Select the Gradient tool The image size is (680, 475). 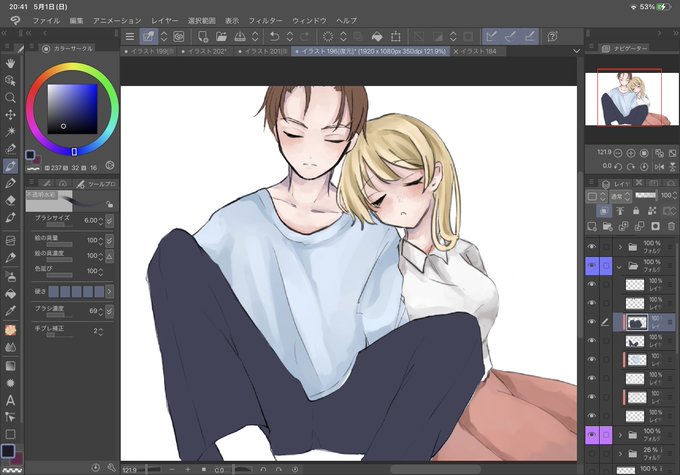click(x=10, y=366)
